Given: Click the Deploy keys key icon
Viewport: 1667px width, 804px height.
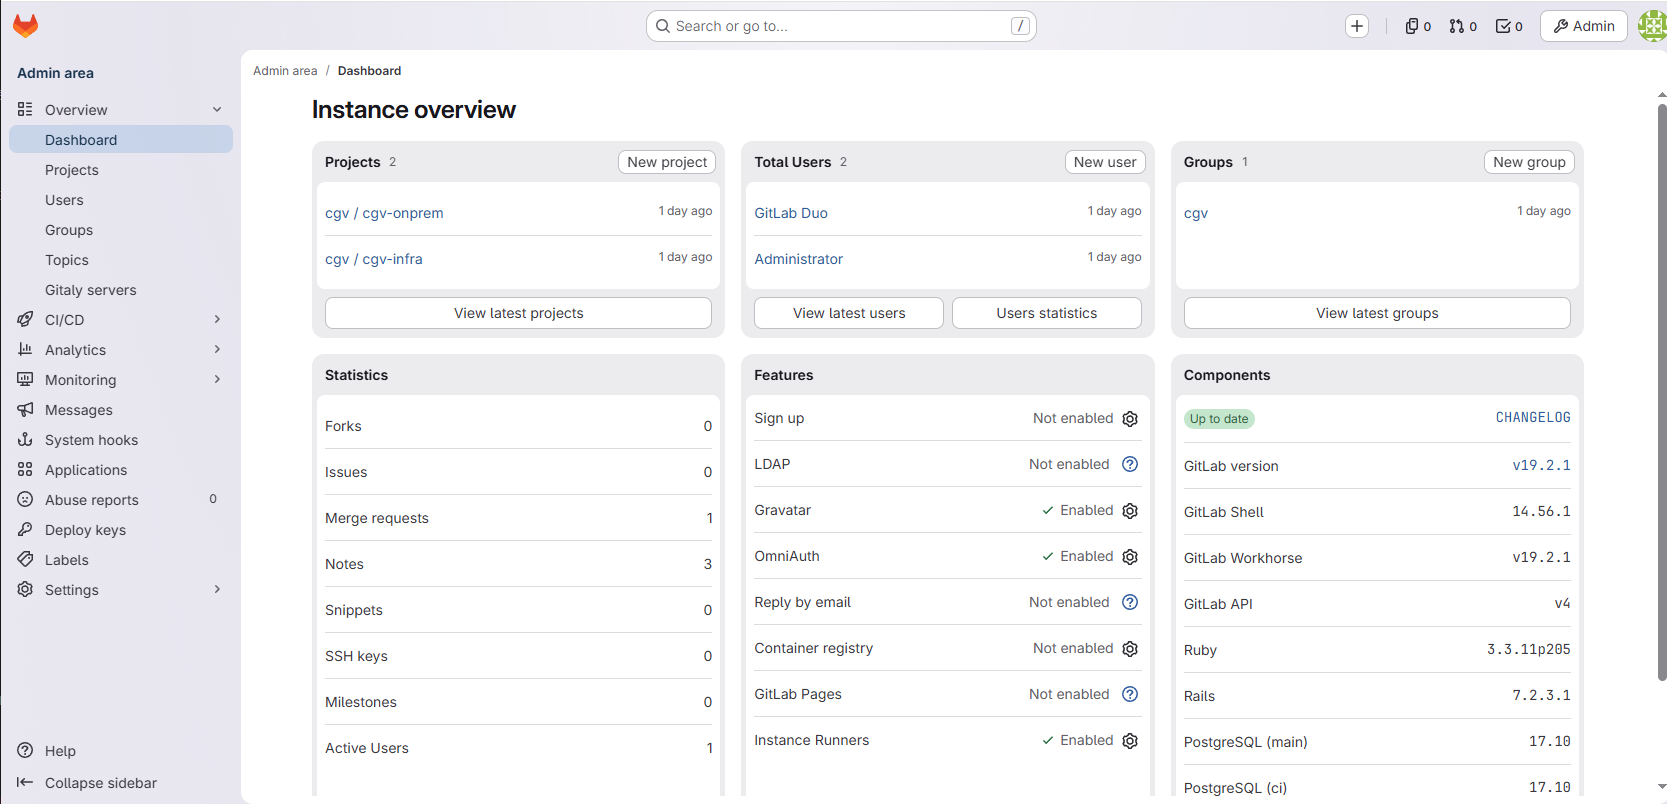Looking at the screenshot, I should [25, 529].
